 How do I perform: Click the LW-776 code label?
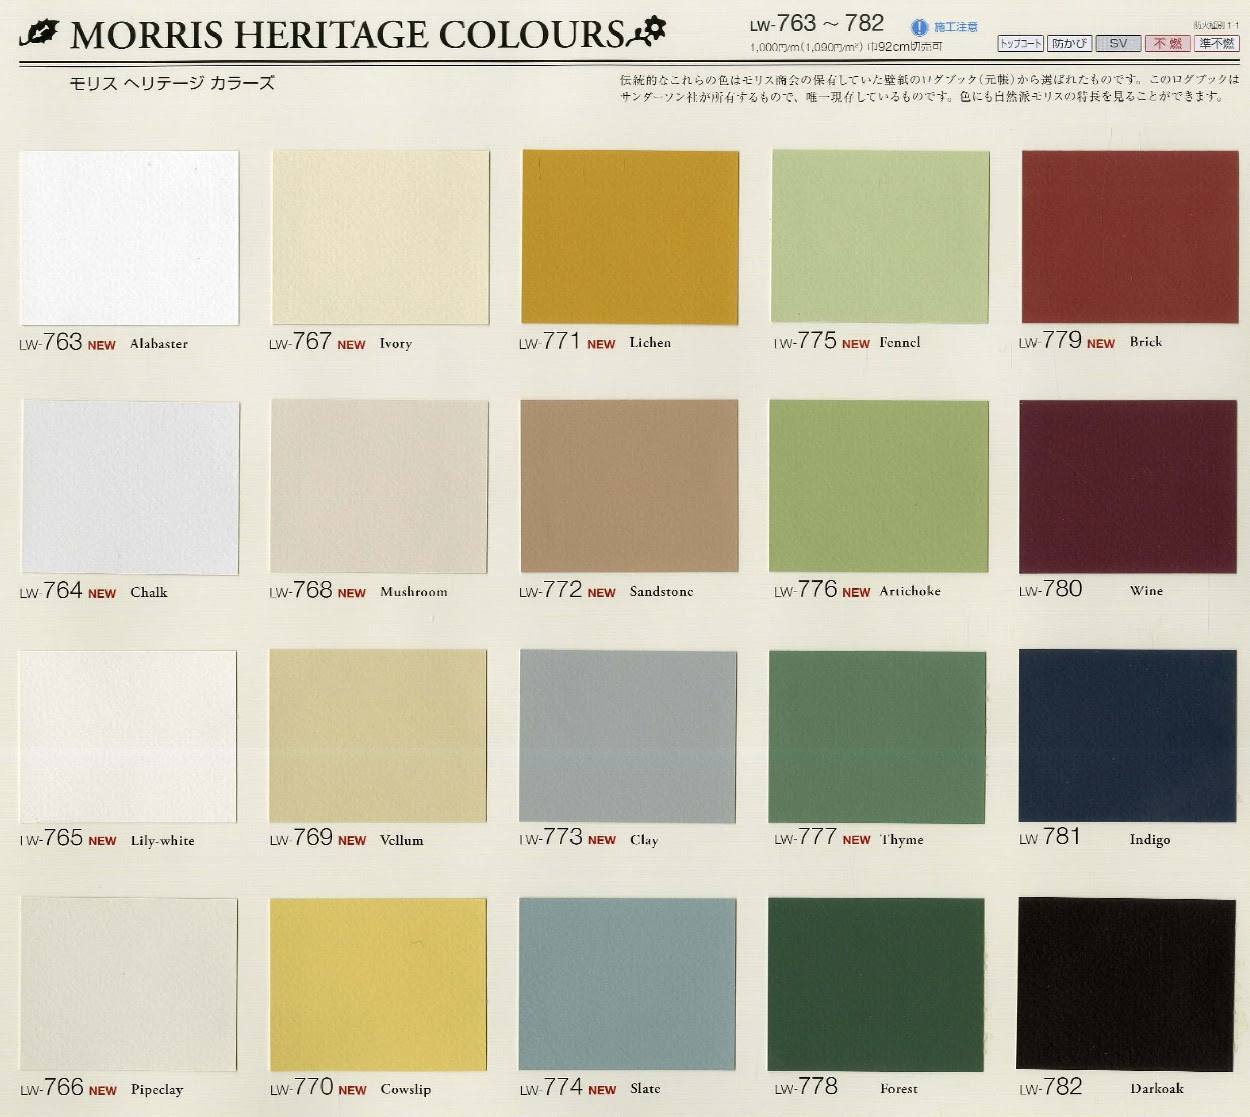click(x=805, y=590)
